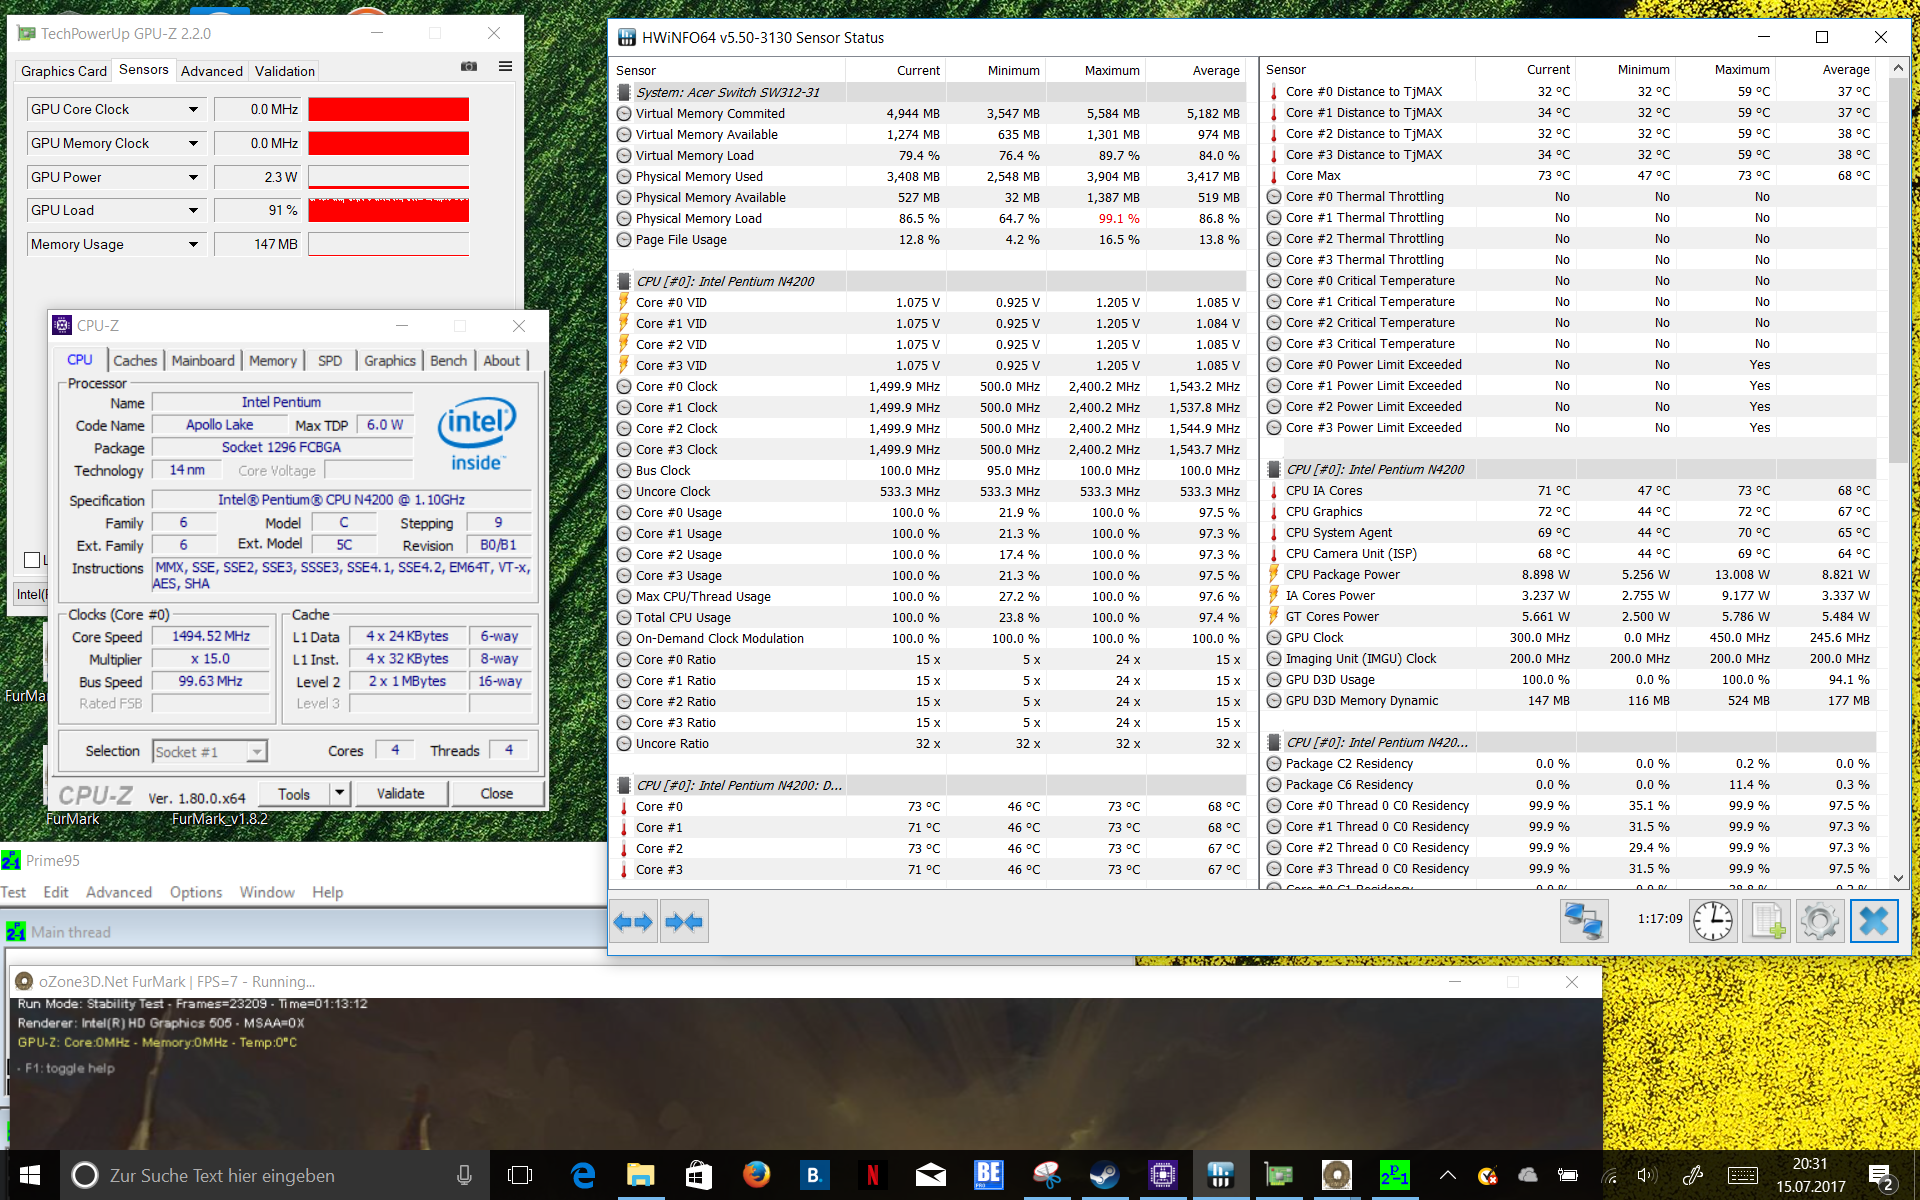
Task: Open GPU Memory Clock sensor dropdown
Action: click(193, 143)
